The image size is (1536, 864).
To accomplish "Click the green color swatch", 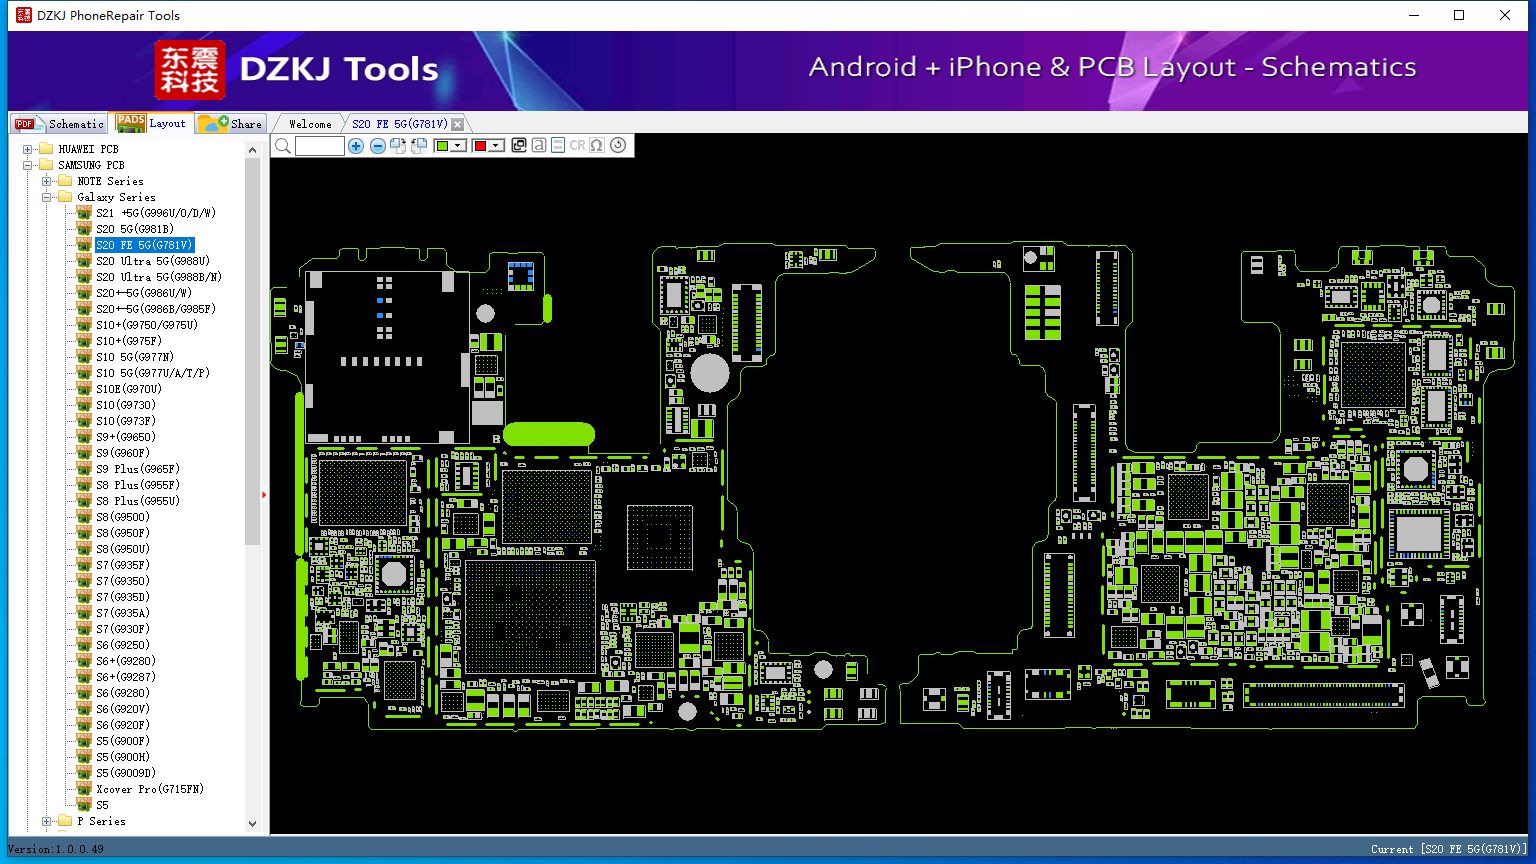I will click(443, 146).
